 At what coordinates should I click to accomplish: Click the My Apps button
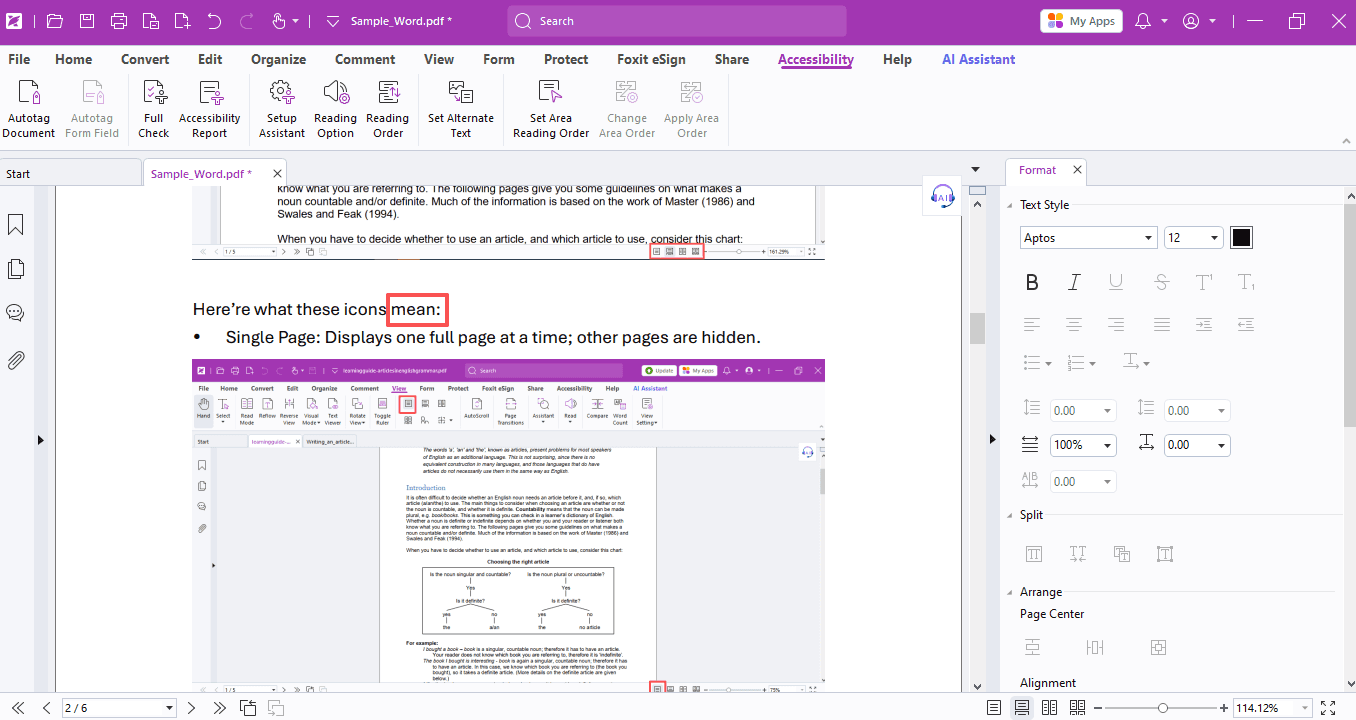[1081, 21]
